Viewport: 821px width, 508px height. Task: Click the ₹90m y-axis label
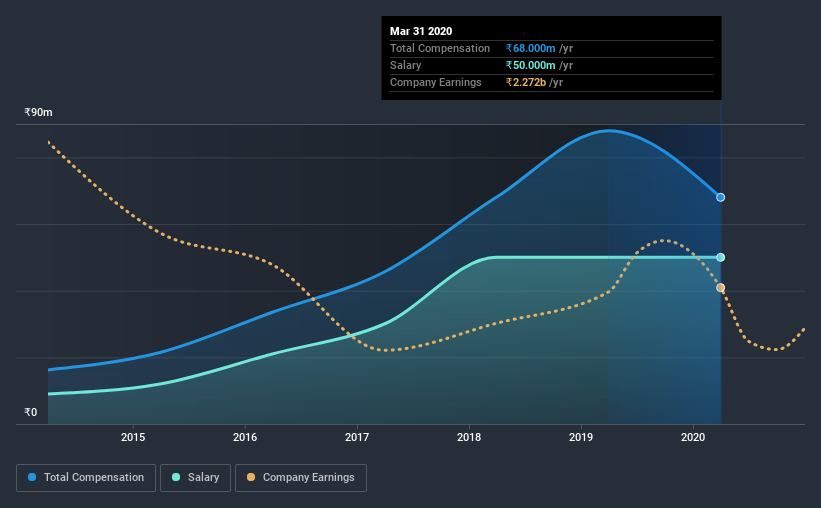[38, 113]
